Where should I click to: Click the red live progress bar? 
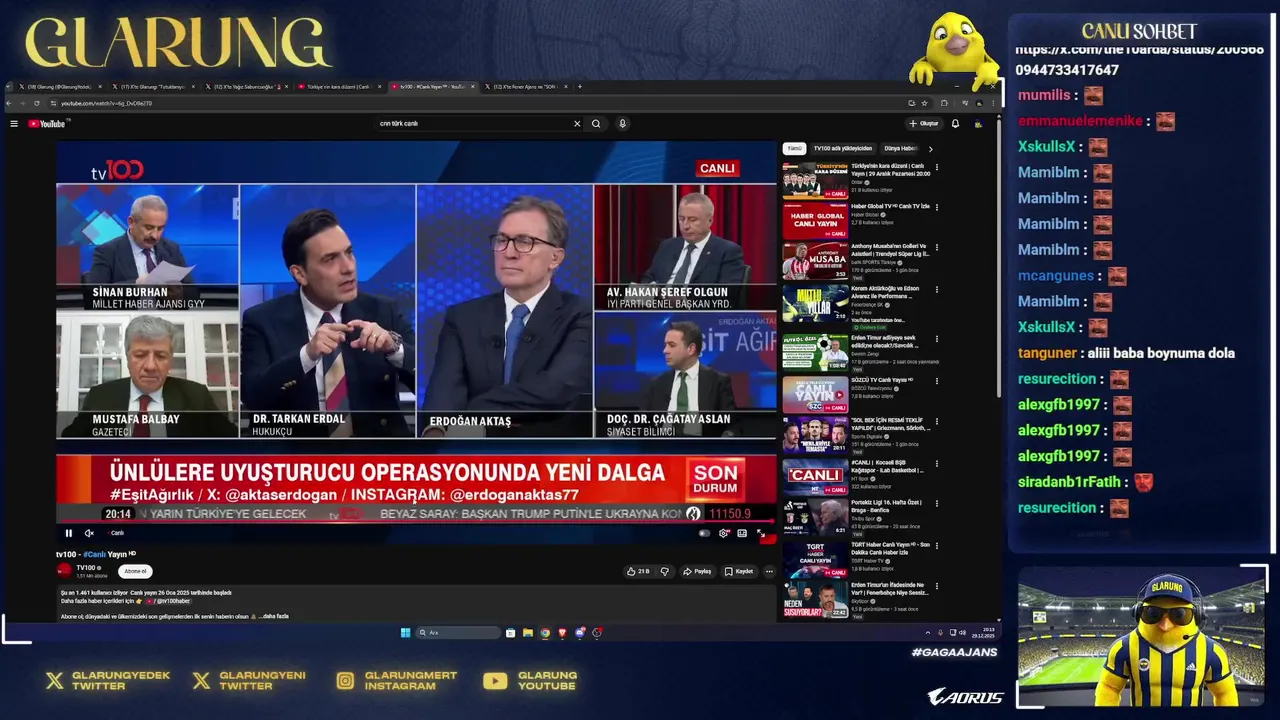[416, 523]
